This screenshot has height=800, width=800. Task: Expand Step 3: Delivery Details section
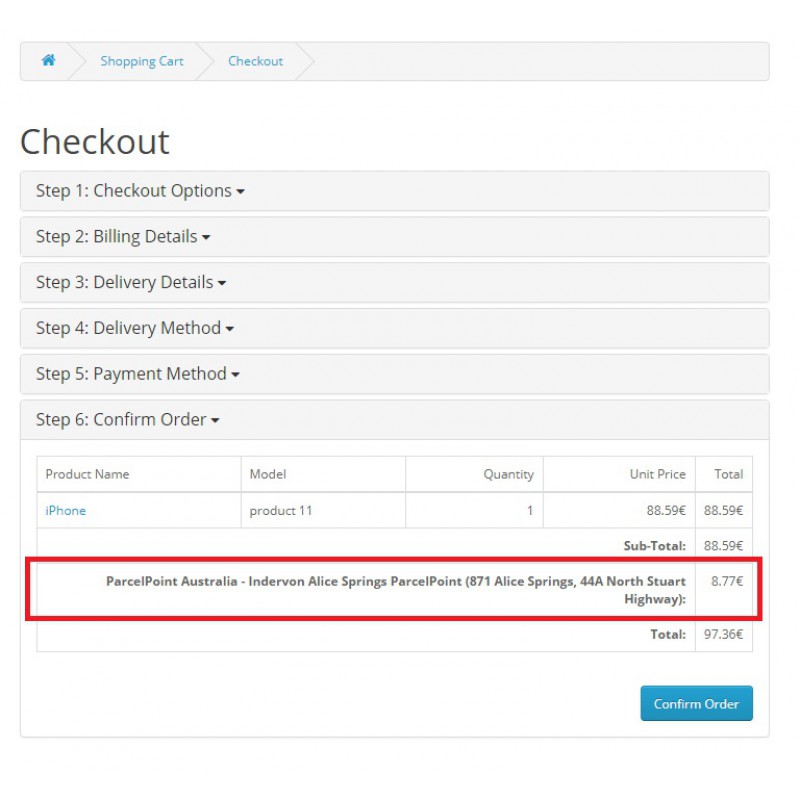pos(124,283)
